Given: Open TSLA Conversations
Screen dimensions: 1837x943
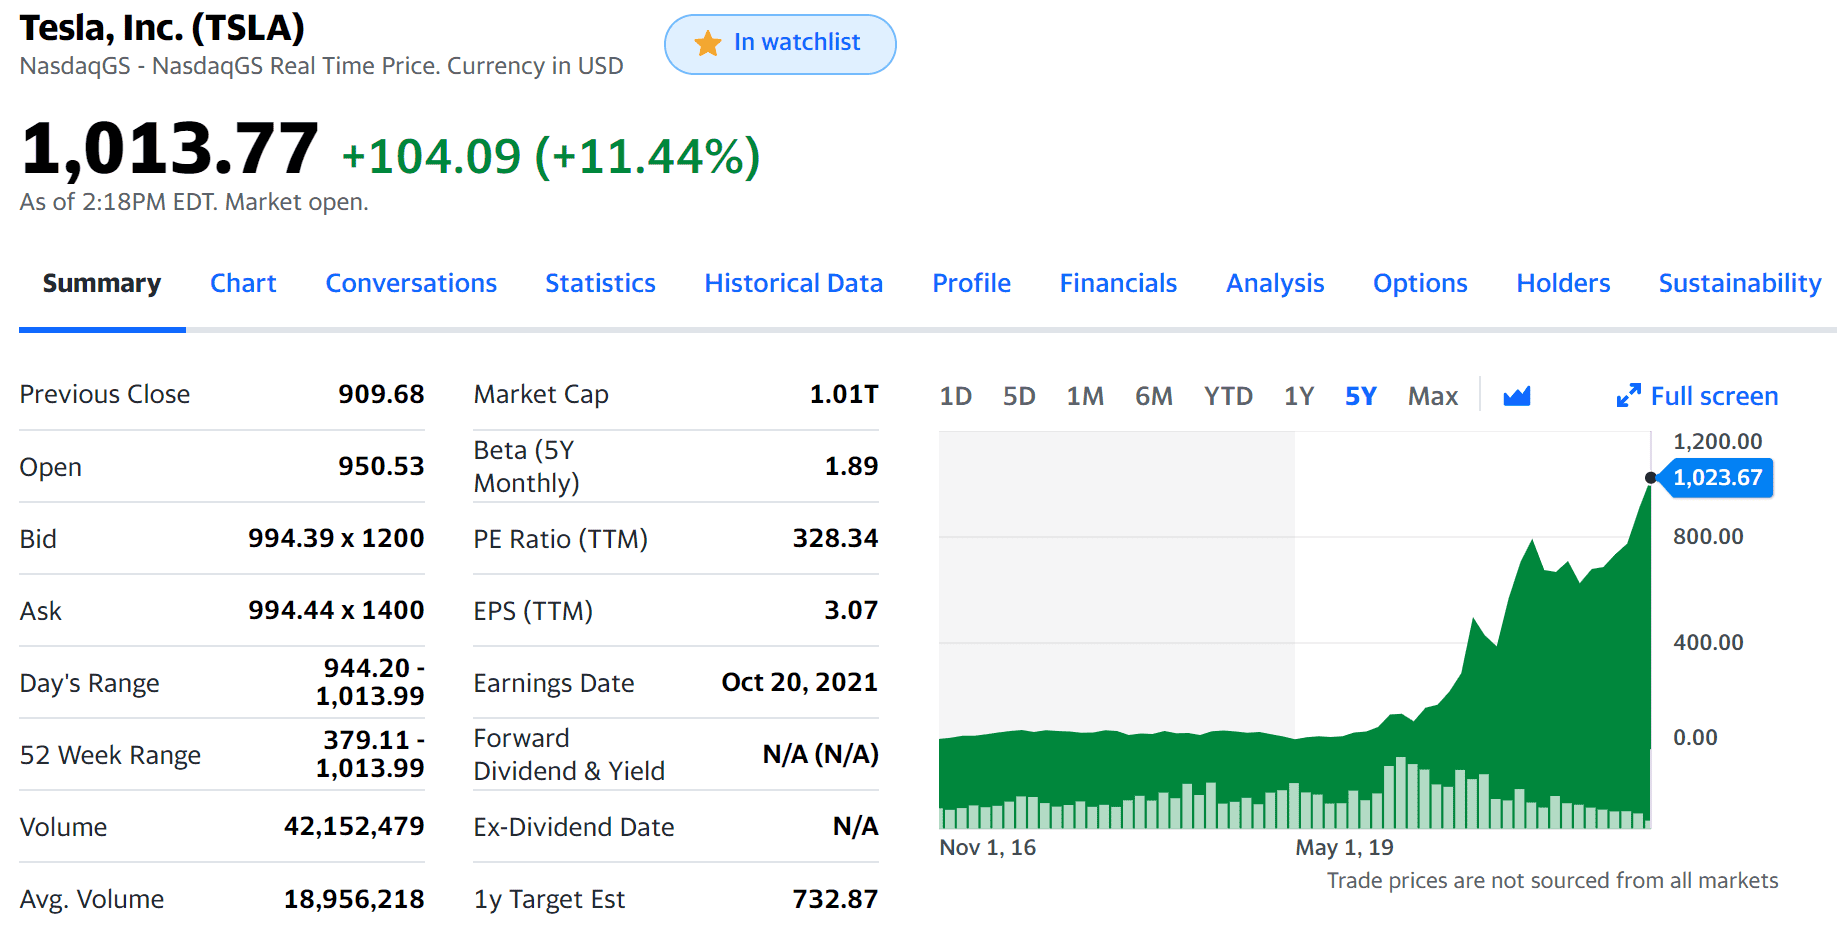Looking at the screenshot, I should pyautogui.click(x=411, y=283).
